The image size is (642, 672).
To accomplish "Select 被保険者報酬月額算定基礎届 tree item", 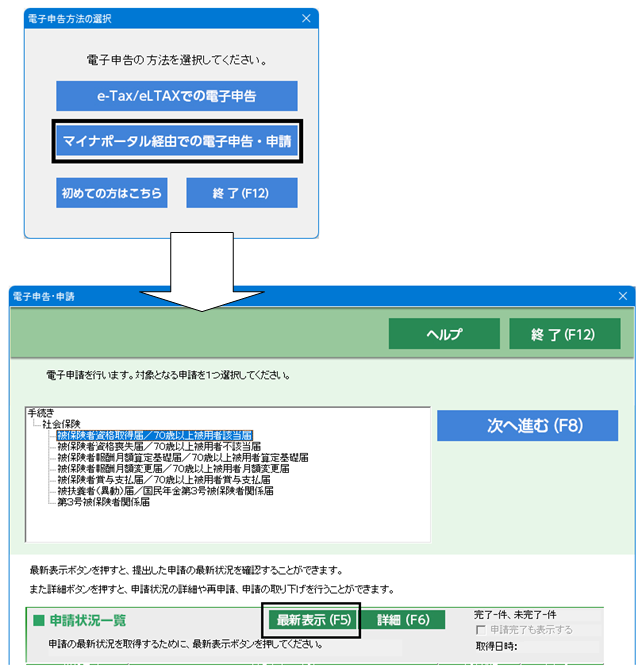I will tap(183, 458).
